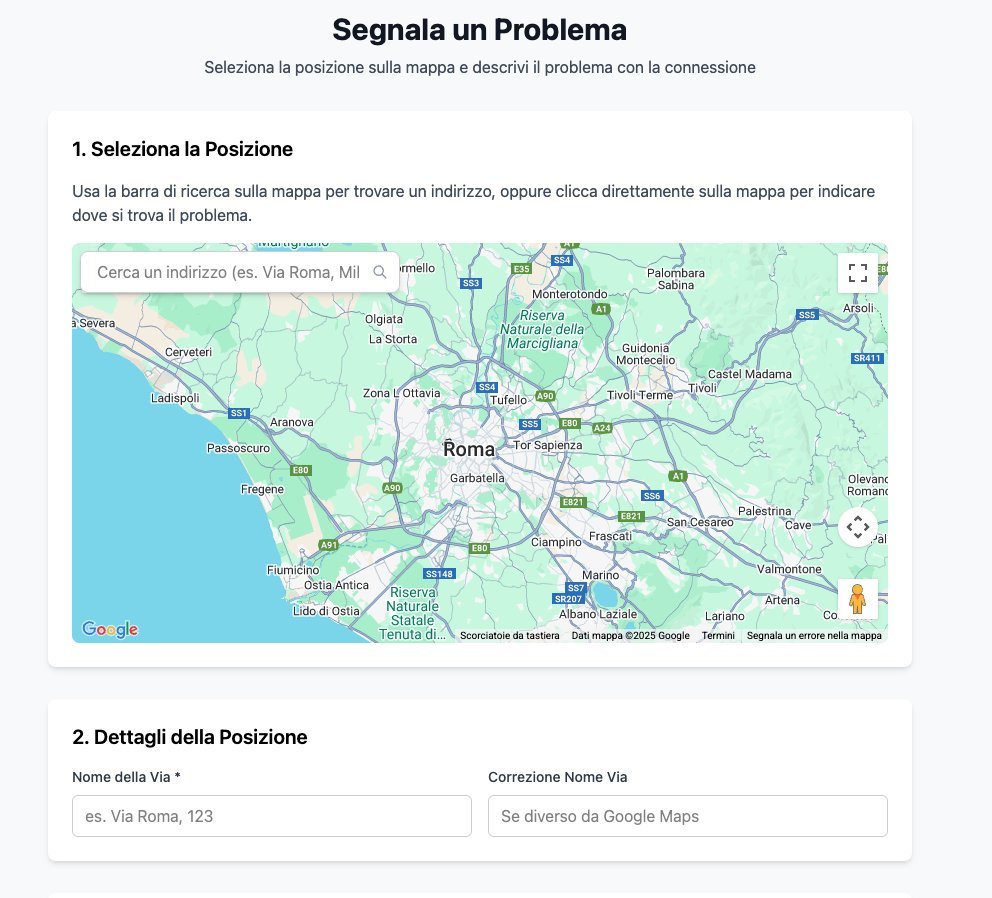Click the Correzione Nome Via field
The height and width of the screenshot is (898, 992).
click(687, 816)
